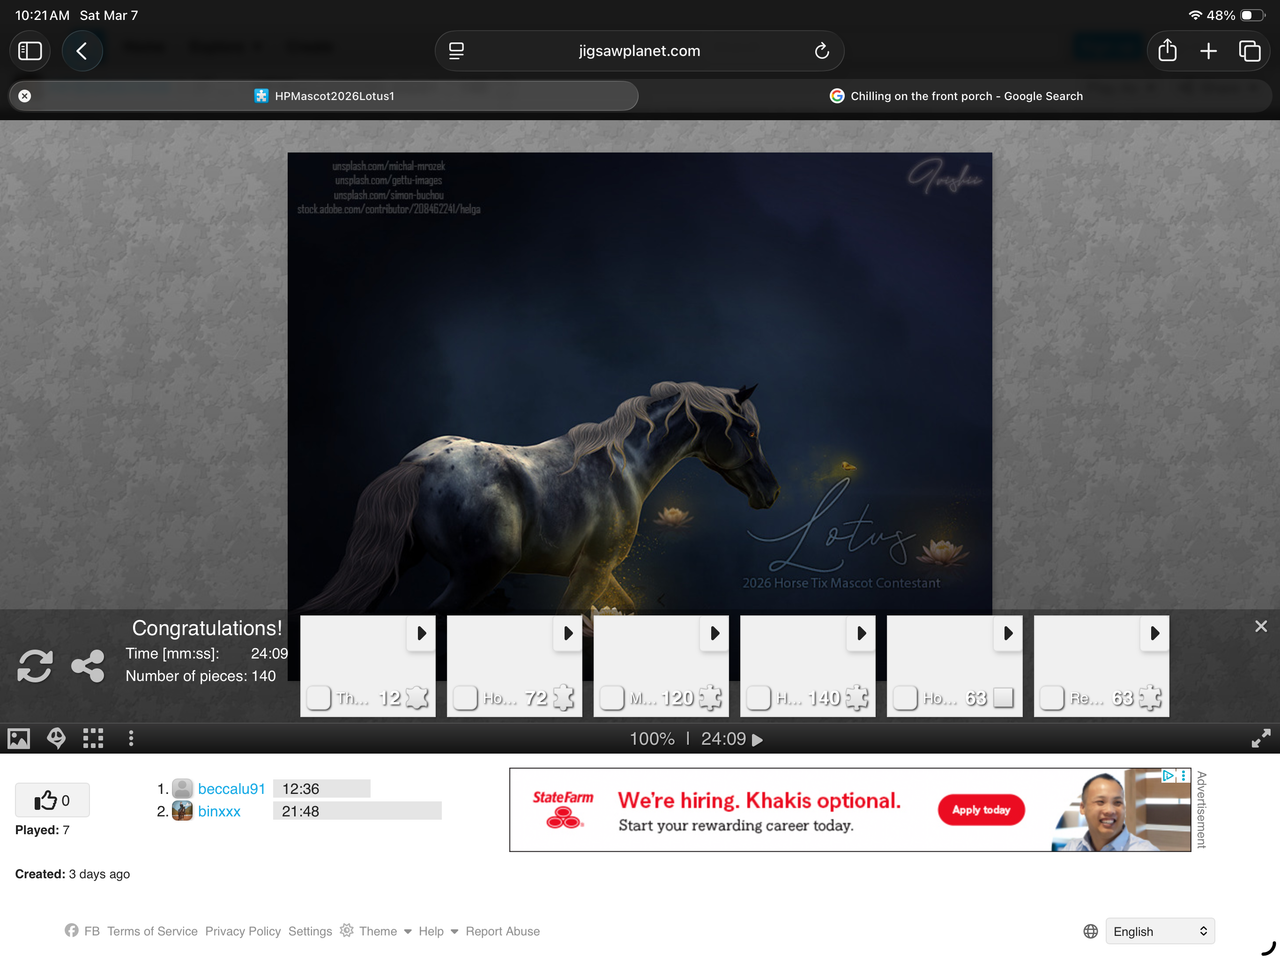Open Terms of Service link
This screenshot has height=960, width=1280.
coord(152,931)
